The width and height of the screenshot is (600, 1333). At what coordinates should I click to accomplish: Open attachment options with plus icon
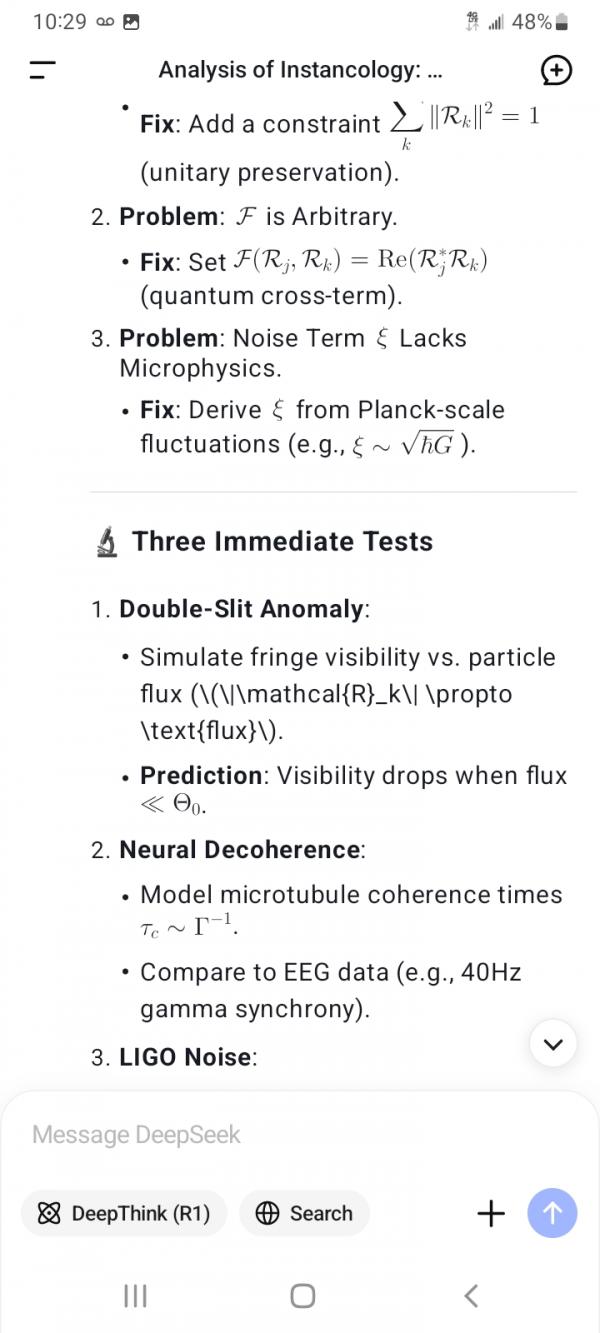[491, 1213]
